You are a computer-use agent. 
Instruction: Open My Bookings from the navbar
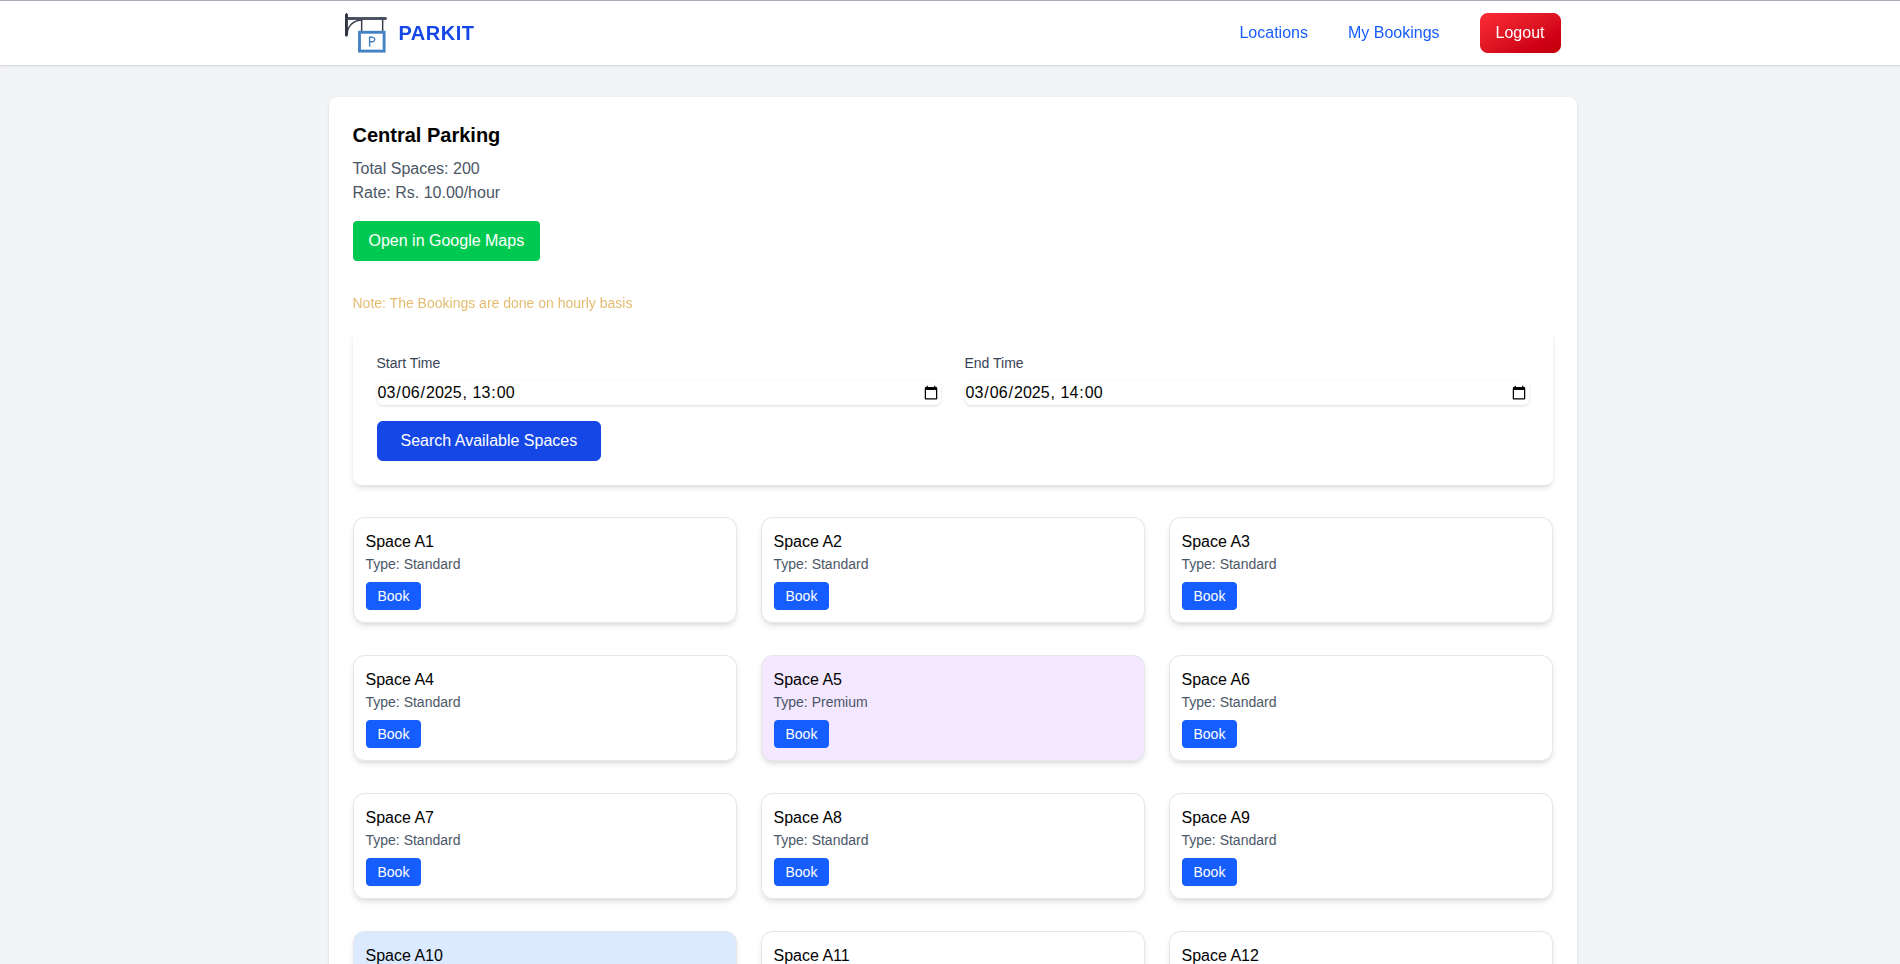pos(1393,33)
